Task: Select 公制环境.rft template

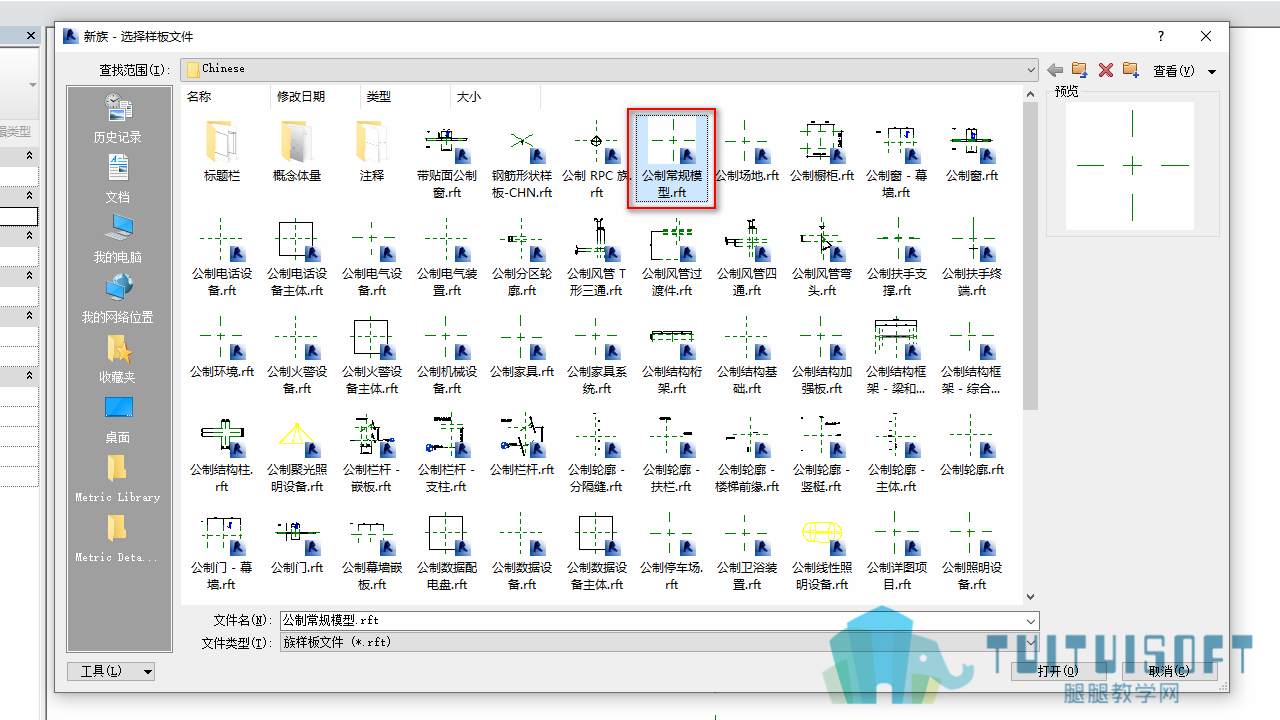Action: click(x=222, y=347)
